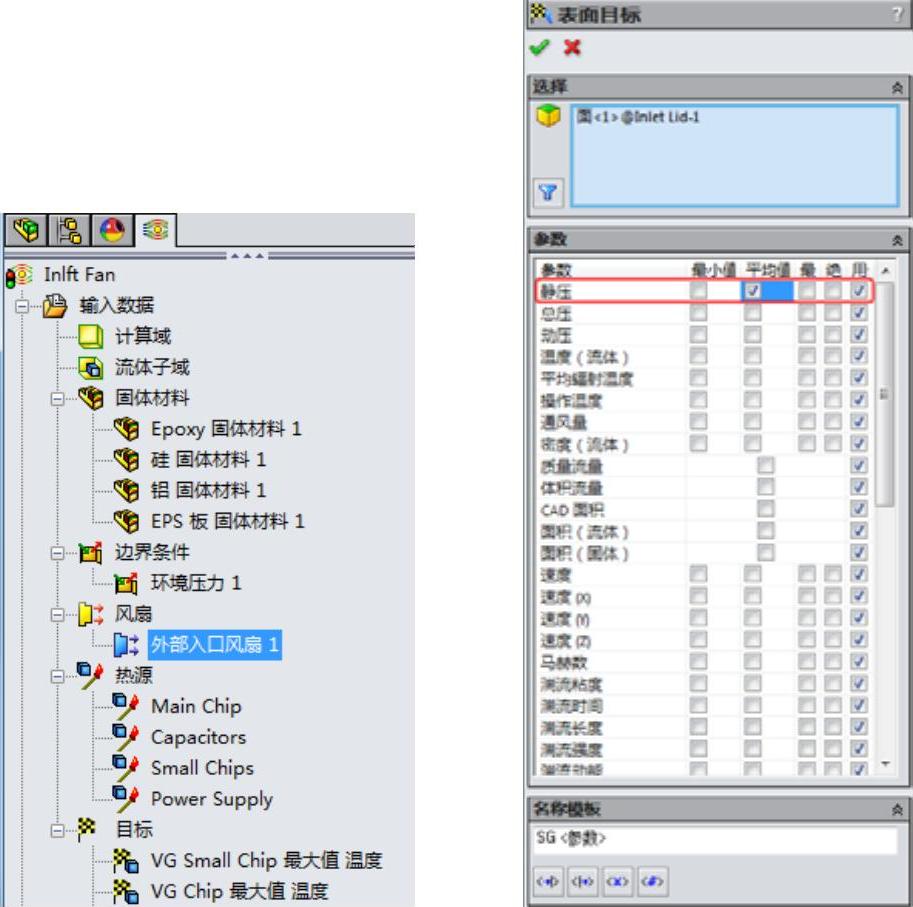The width and height of the screenshot is (913, 907).
Task: Select the Capacitors heat source
Action: point(199,737)
